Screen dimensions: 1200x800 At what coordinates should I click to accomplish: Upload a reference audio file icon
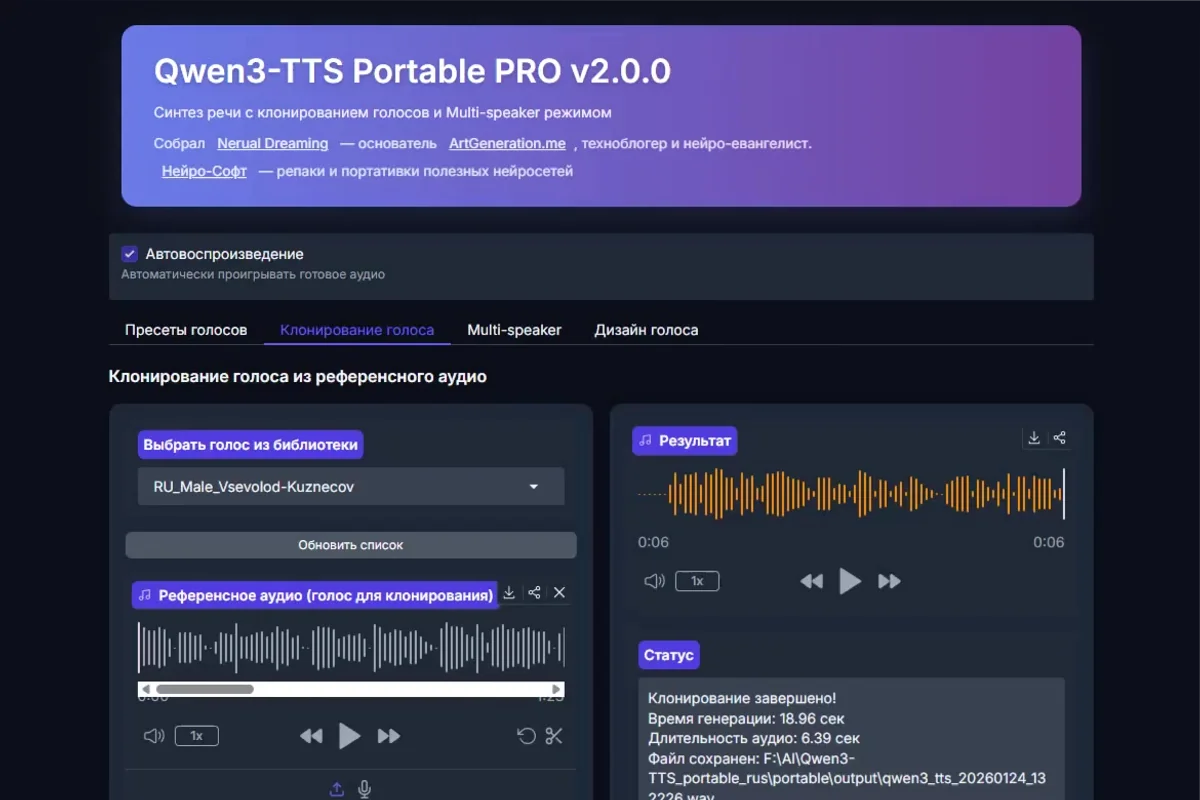click(337, 789)
